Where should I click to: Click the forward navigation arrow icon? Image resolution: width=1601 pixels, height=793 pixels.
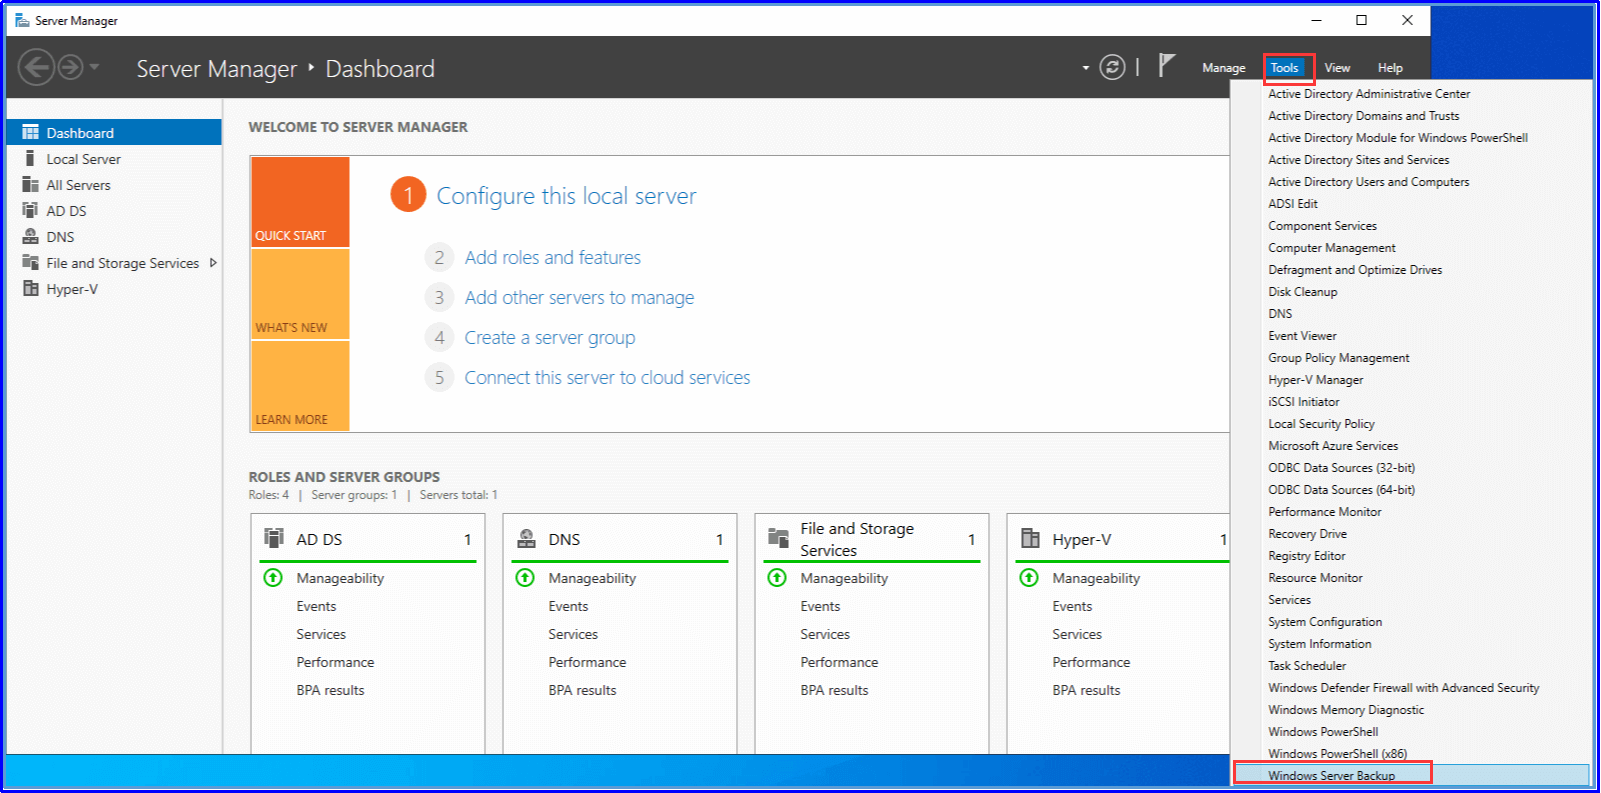(70, 68)
